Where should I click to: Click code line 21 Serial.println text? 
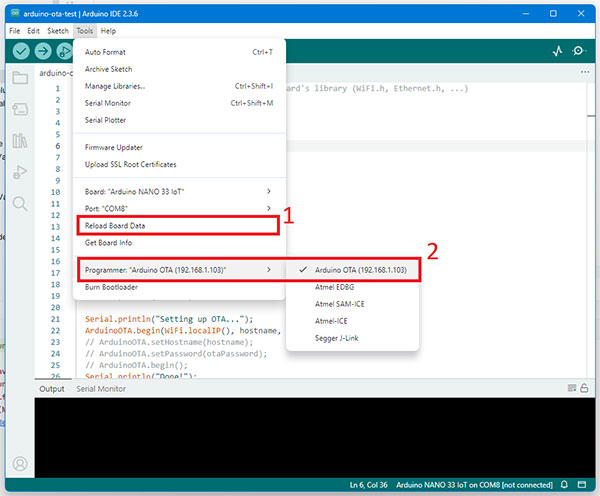[169, 319]
